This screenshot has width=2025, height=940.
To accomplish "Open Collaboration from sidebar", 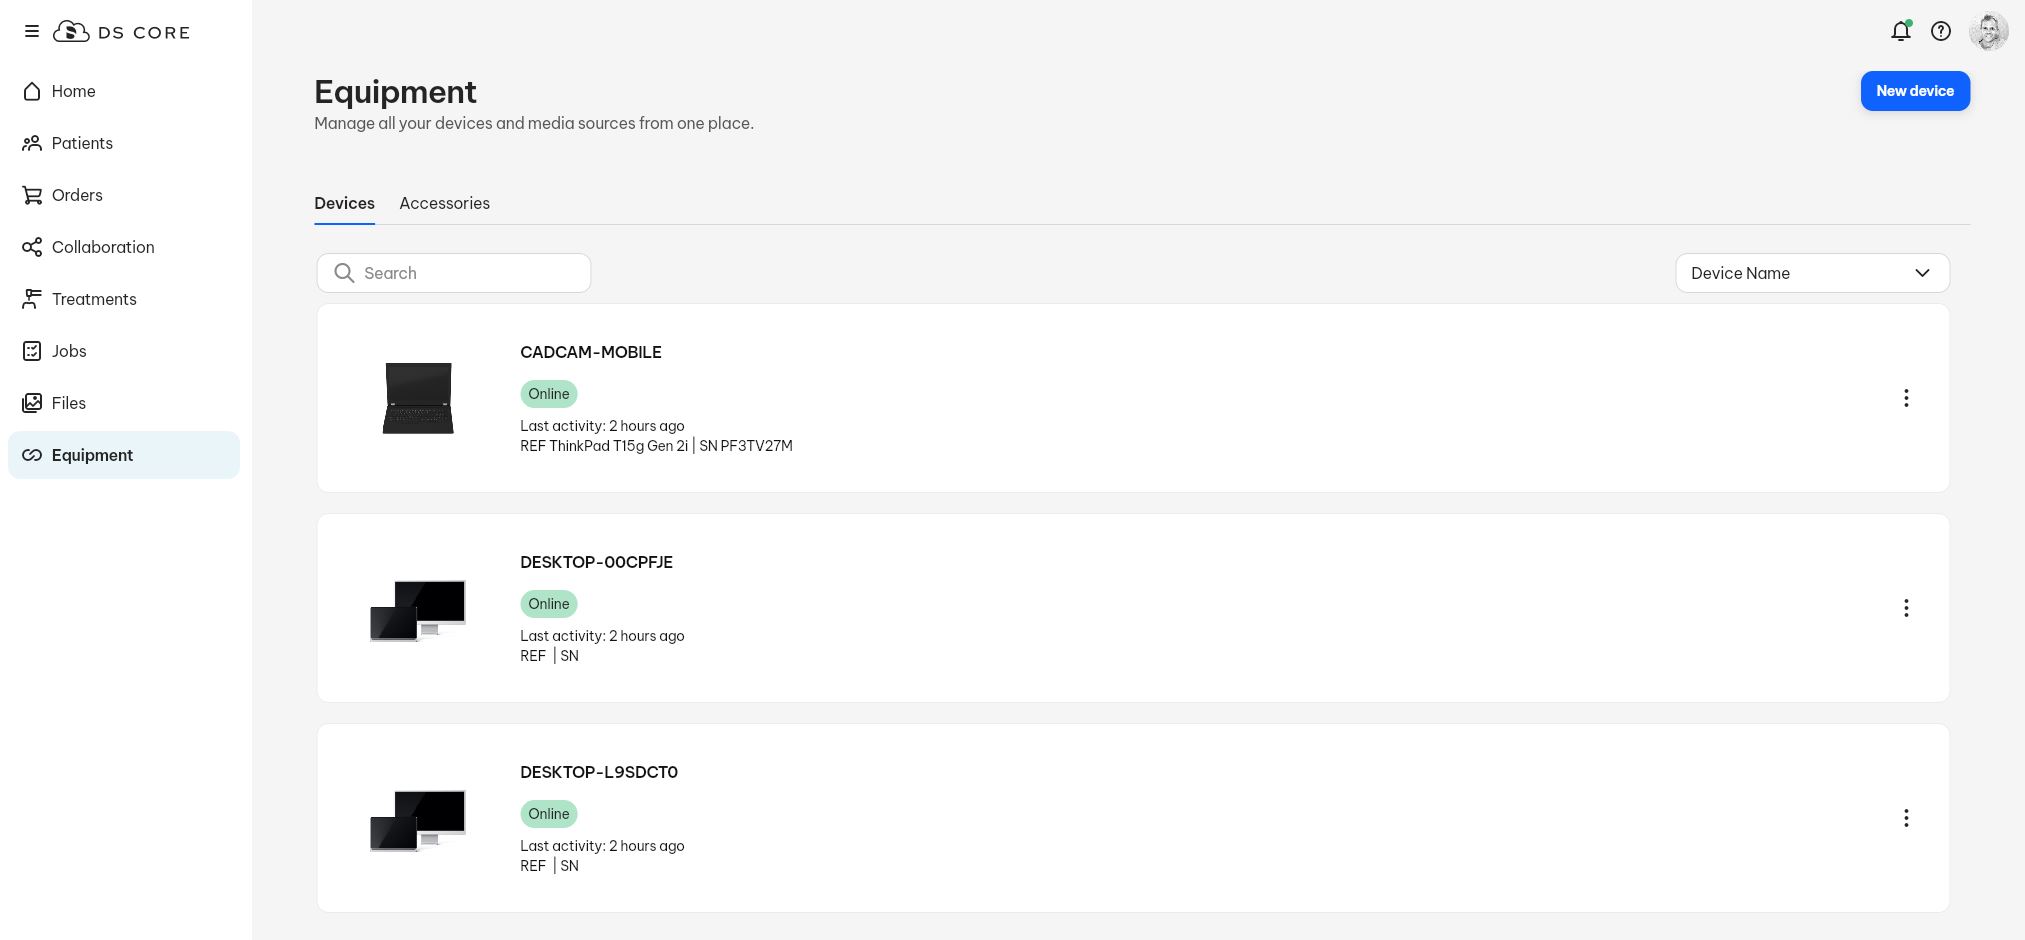I will [x=103, y=247].
